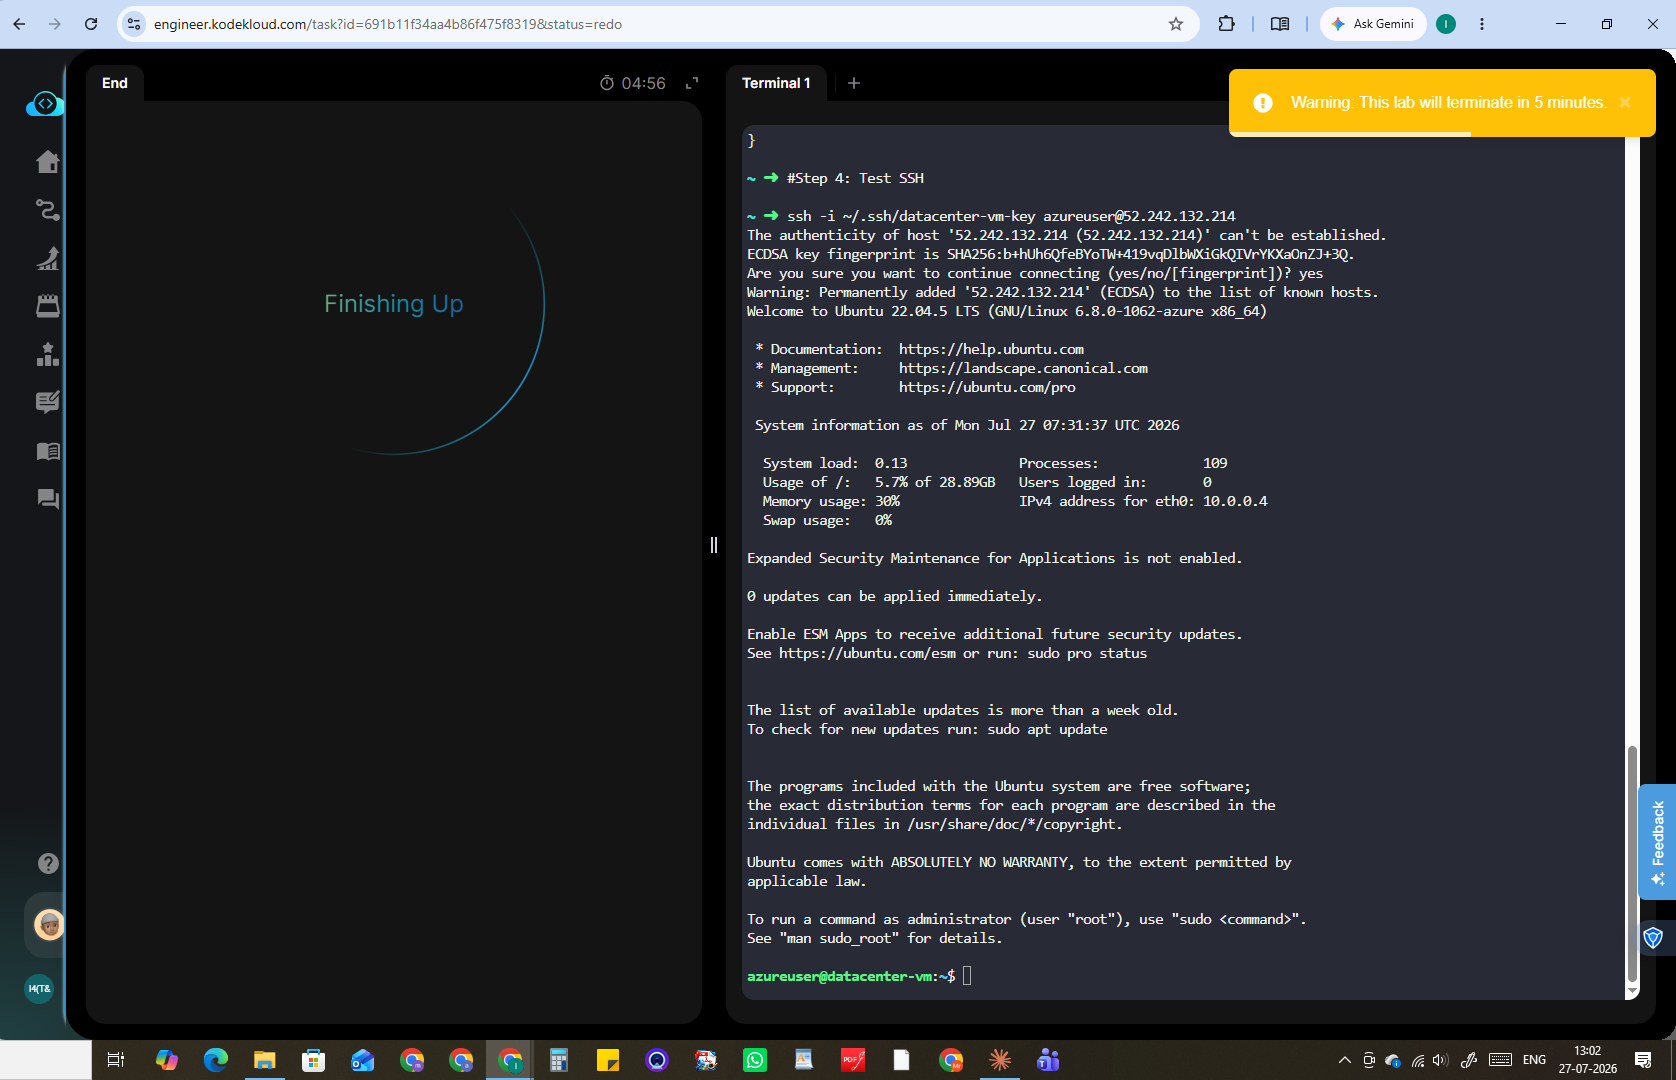Viewport: 1676px width, 1080px height.
Task: Click the End button
Action: click(115, 83)
